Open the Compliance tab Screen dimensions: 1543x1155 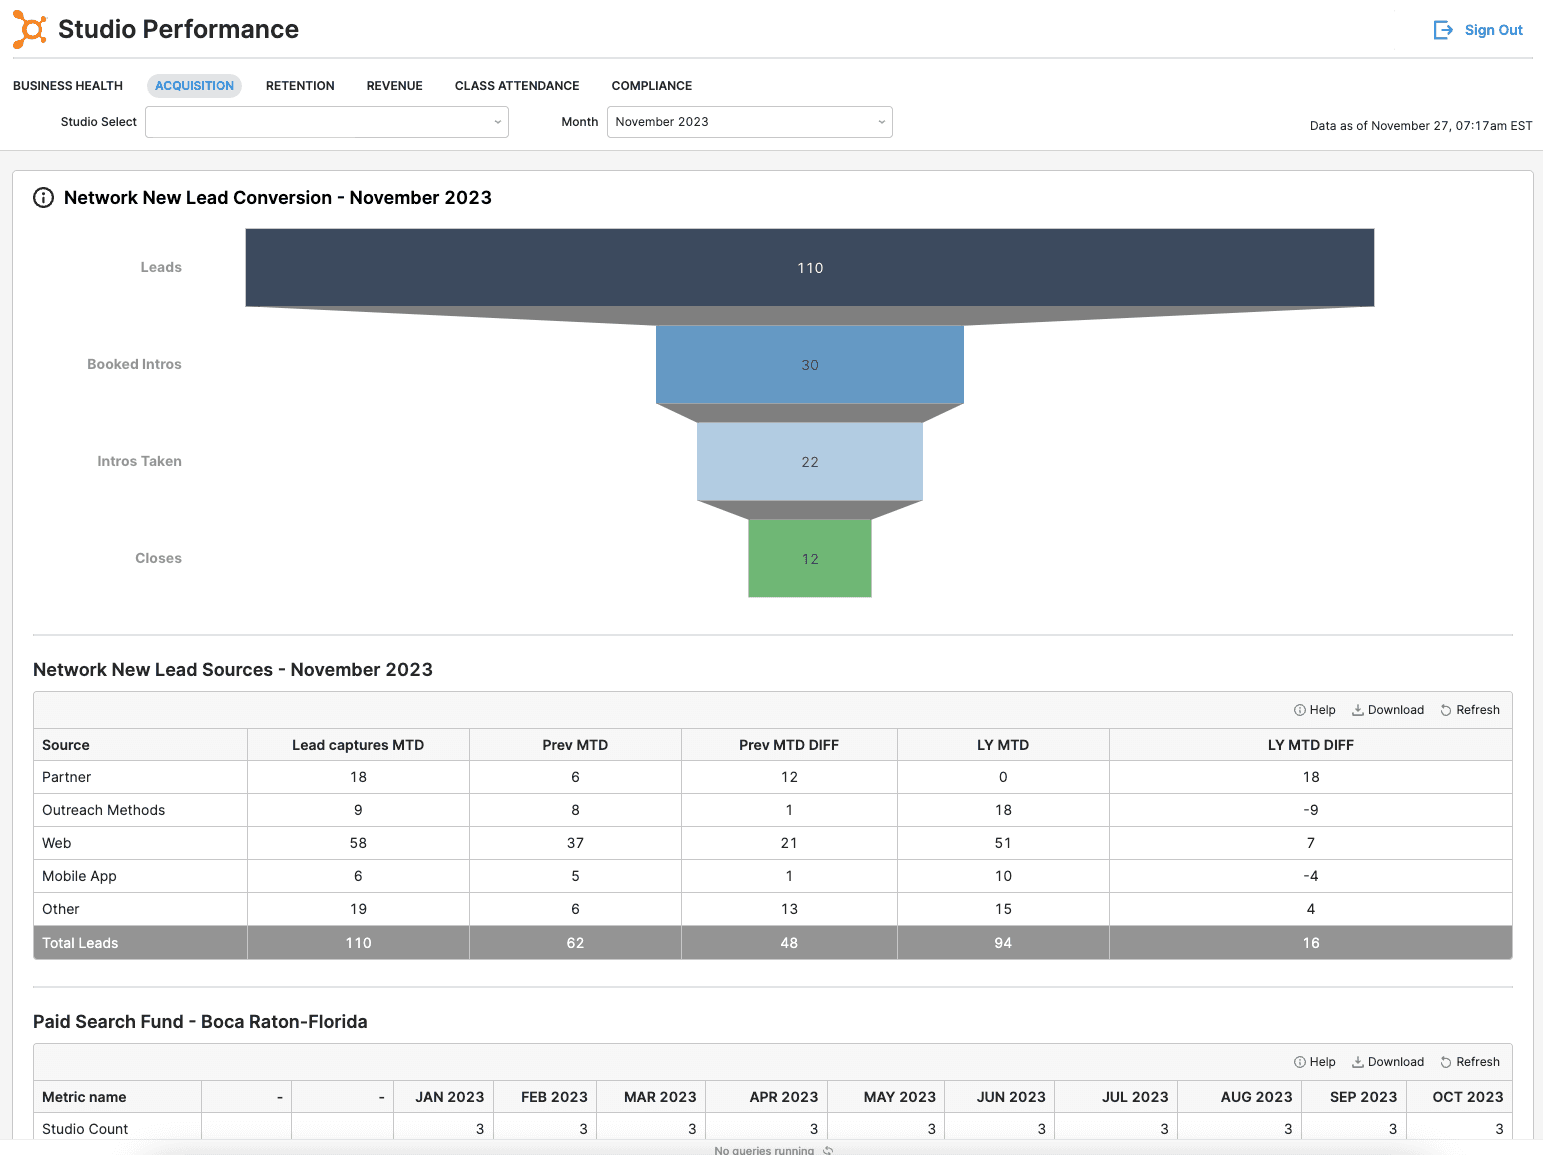(652, 86)
